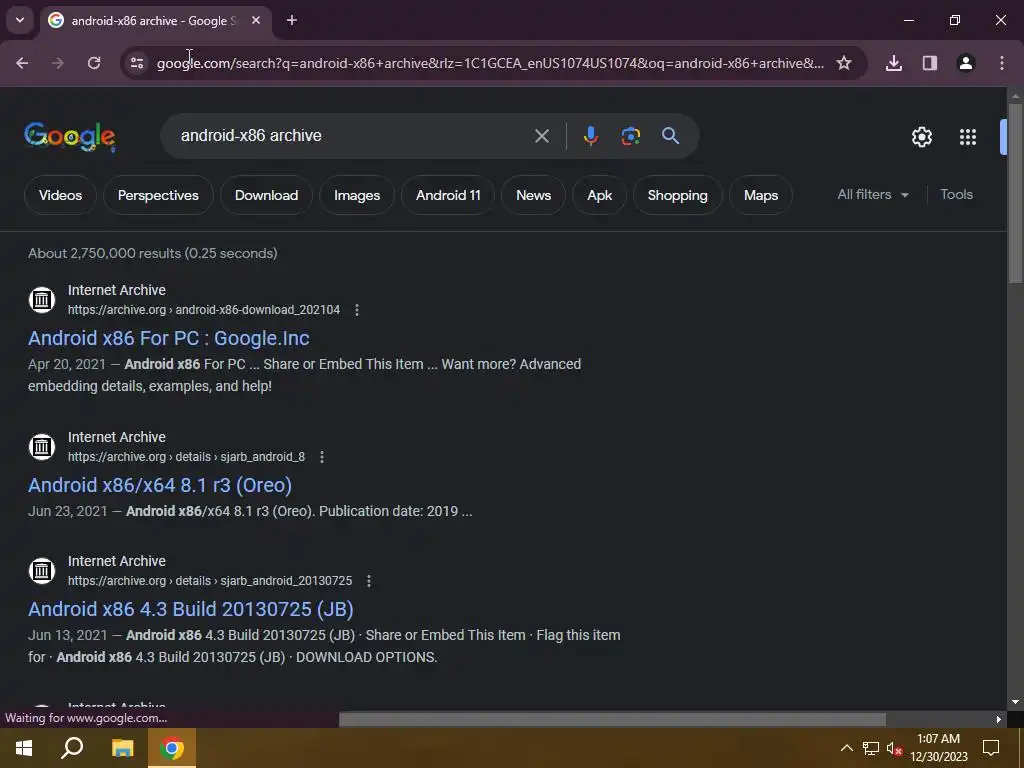
Task: Click the scroll down arrow of page scrollbar
Action: 1015,702
